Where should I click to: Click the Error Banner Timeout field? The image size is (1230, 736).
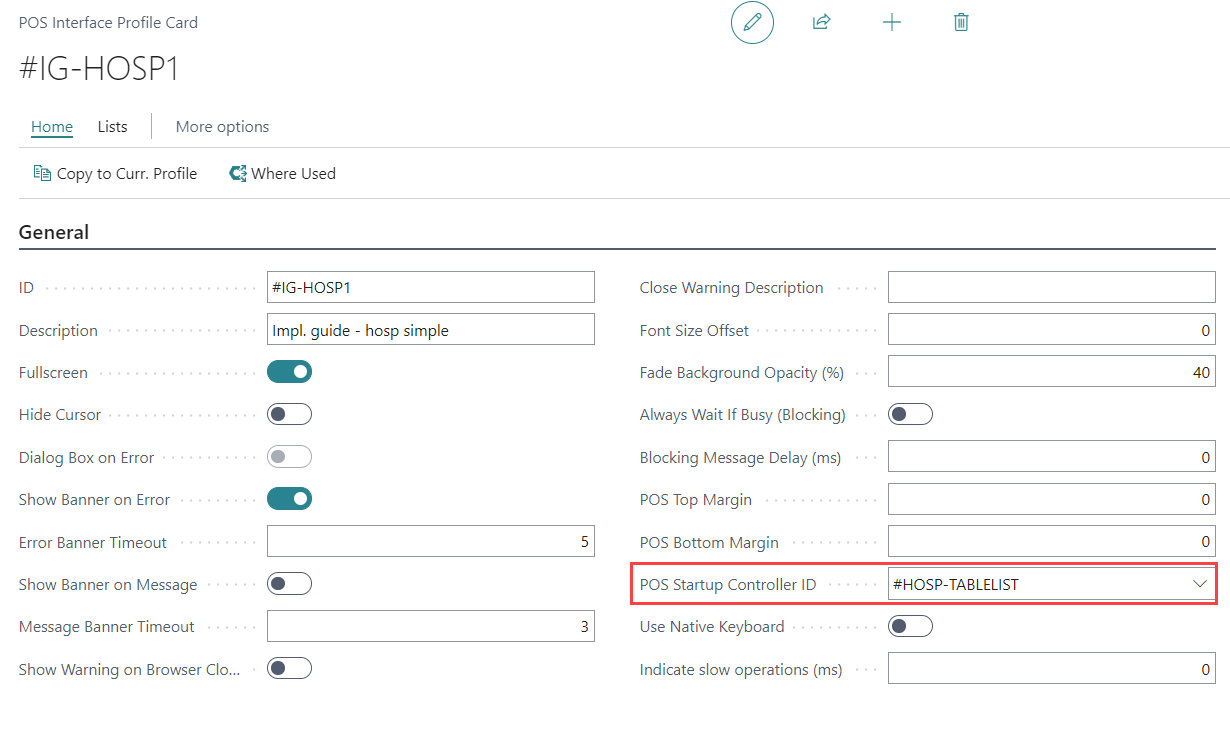430,542
